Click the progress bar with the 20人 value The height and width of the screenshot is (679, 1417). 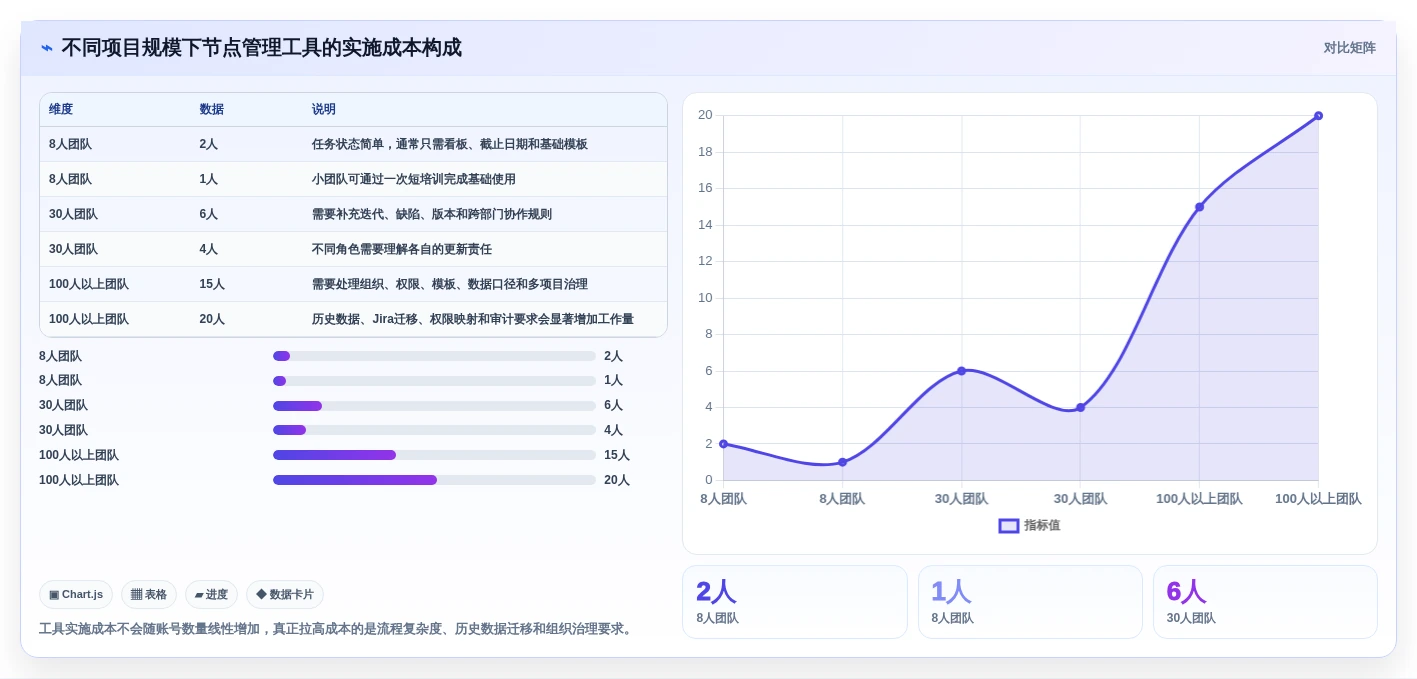click(x=434, y=480)
